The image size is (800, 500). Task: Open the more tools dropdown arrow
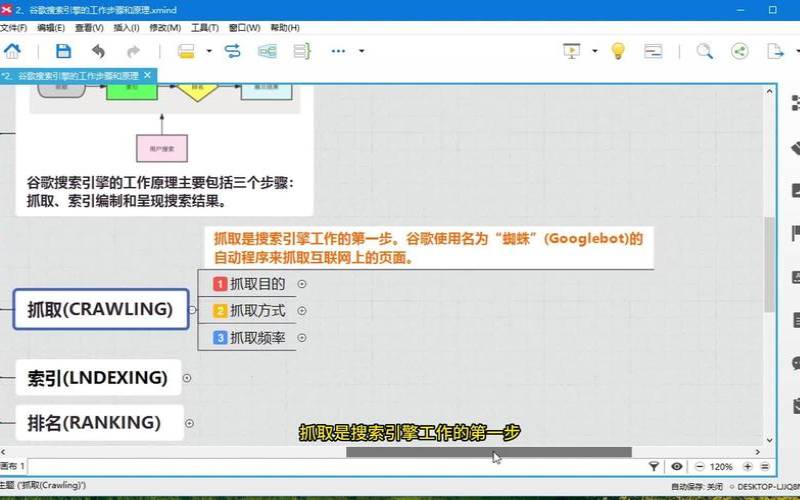pyautogui.click(x=361, y=51)
